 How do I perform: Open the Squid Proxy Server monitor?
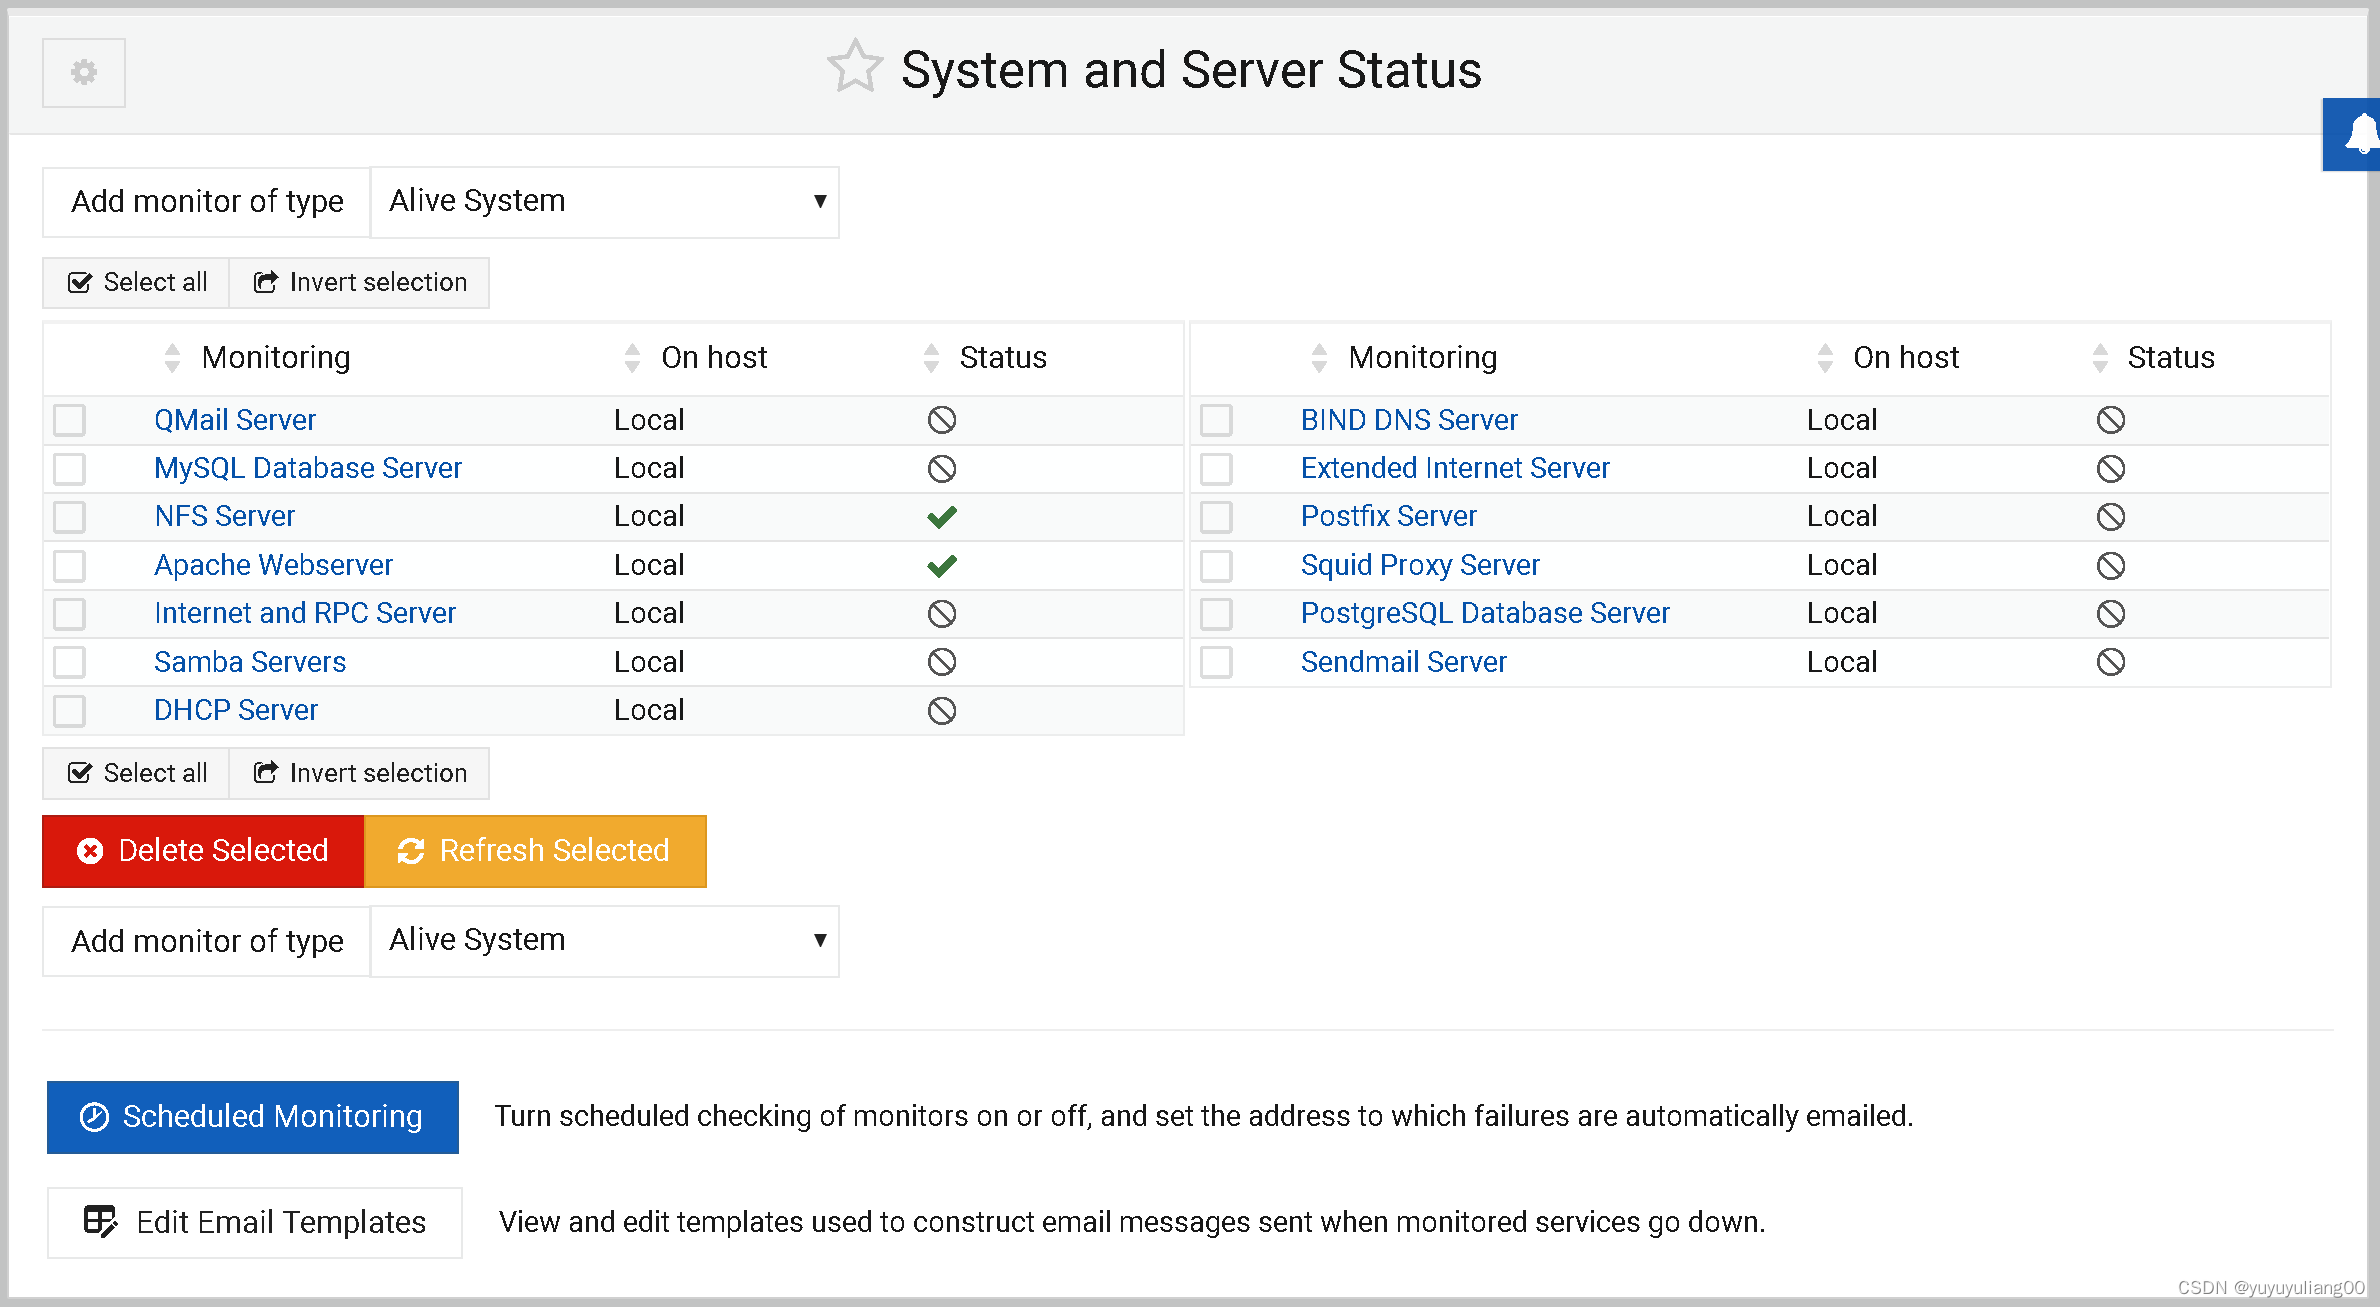pos(1420,565)
